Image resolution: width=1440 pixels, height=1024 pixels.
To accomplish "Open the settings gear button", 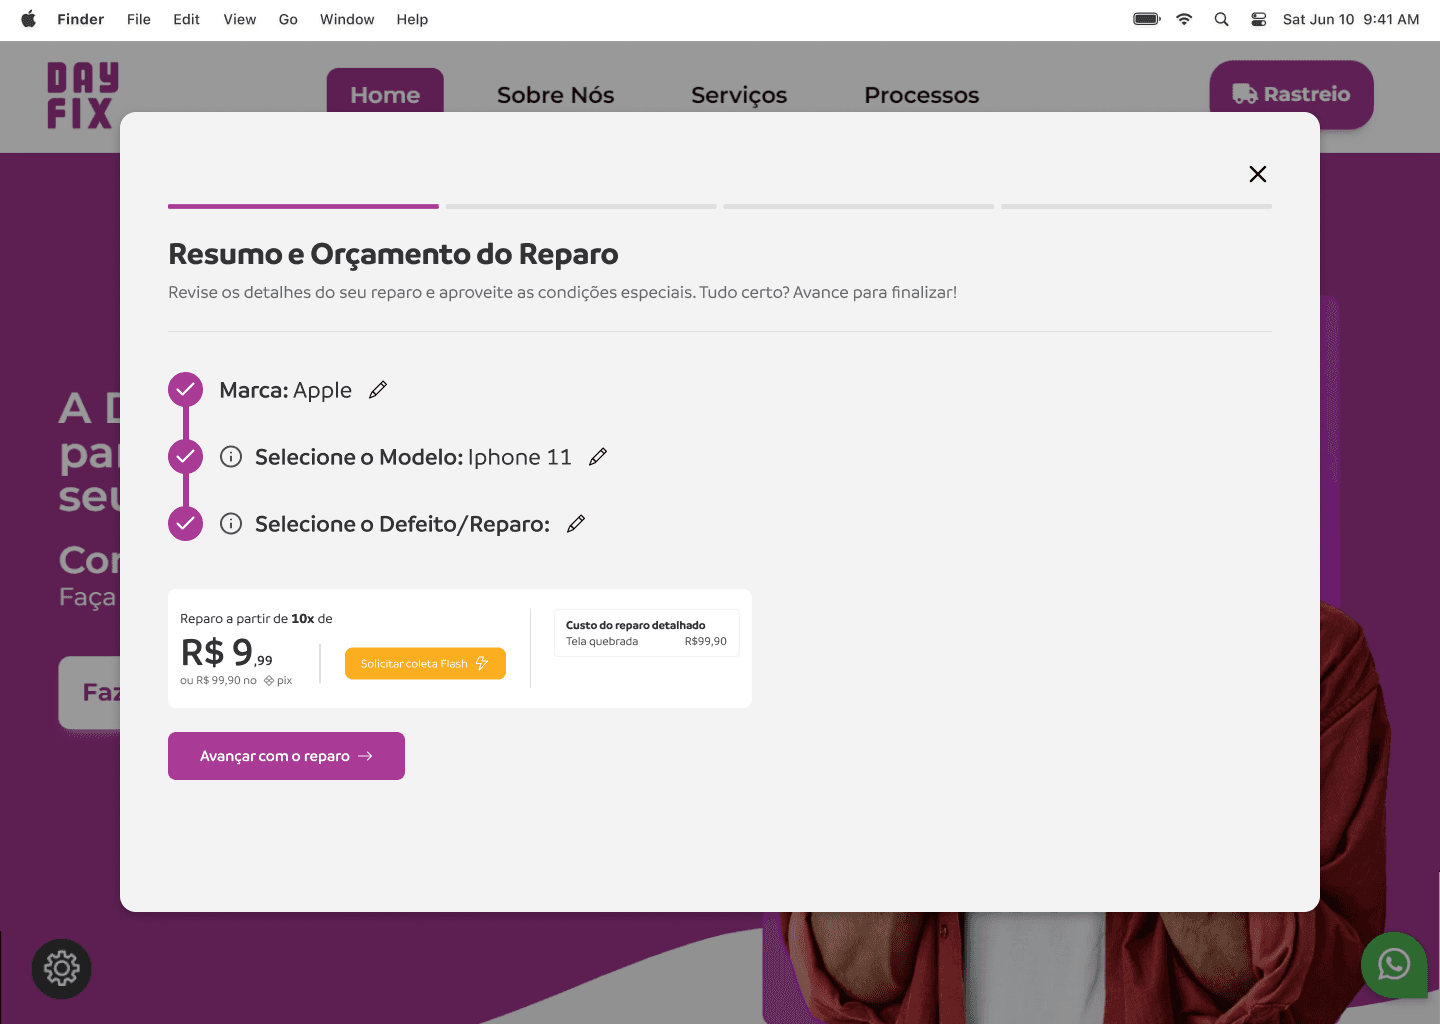I will 62,968.
